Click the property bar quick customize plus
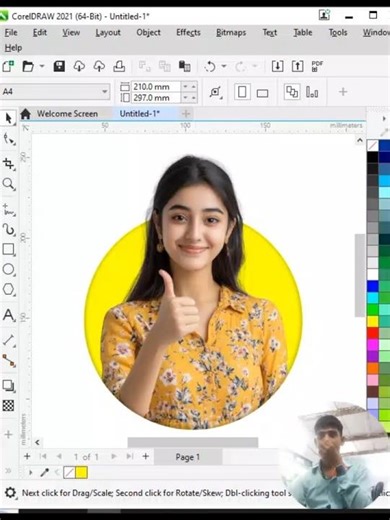The image size is (390, 520). pos(343,91)
